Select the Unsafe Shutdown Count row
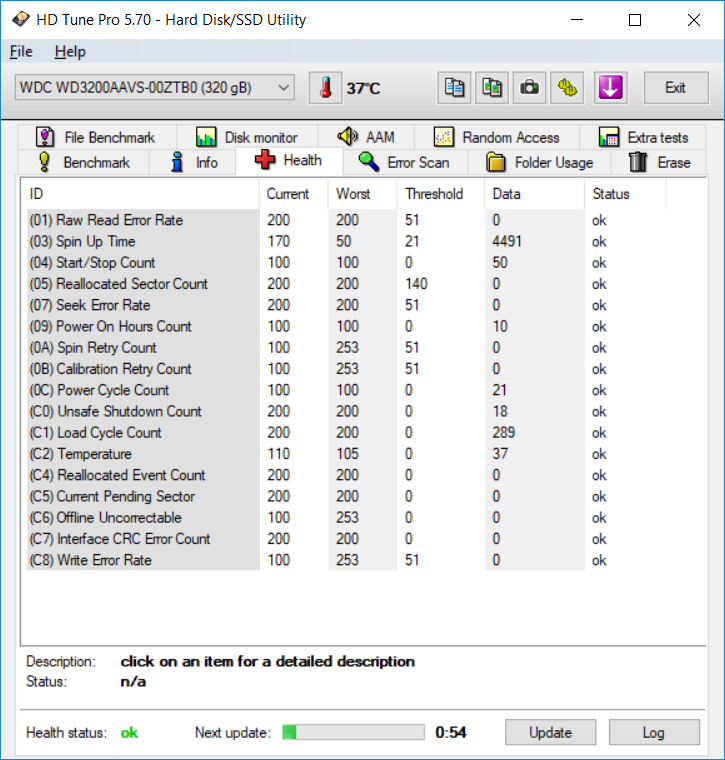725x760 pixels. tap(347, 412)
